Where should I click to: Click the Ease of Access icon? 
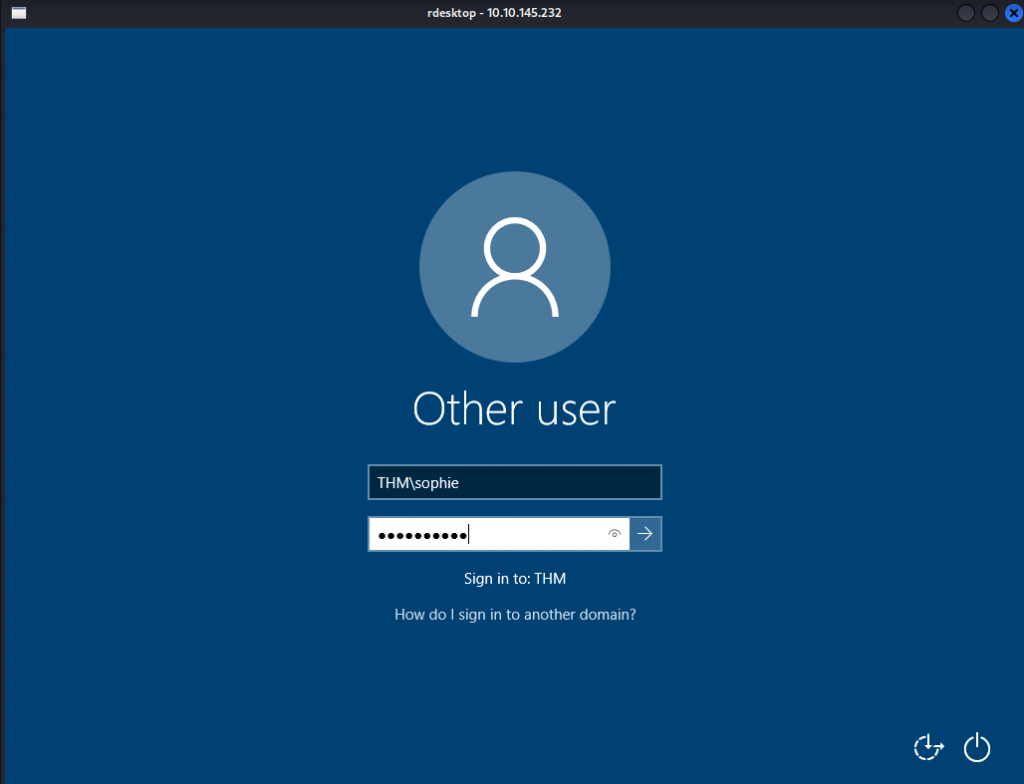tap(929, 747)
